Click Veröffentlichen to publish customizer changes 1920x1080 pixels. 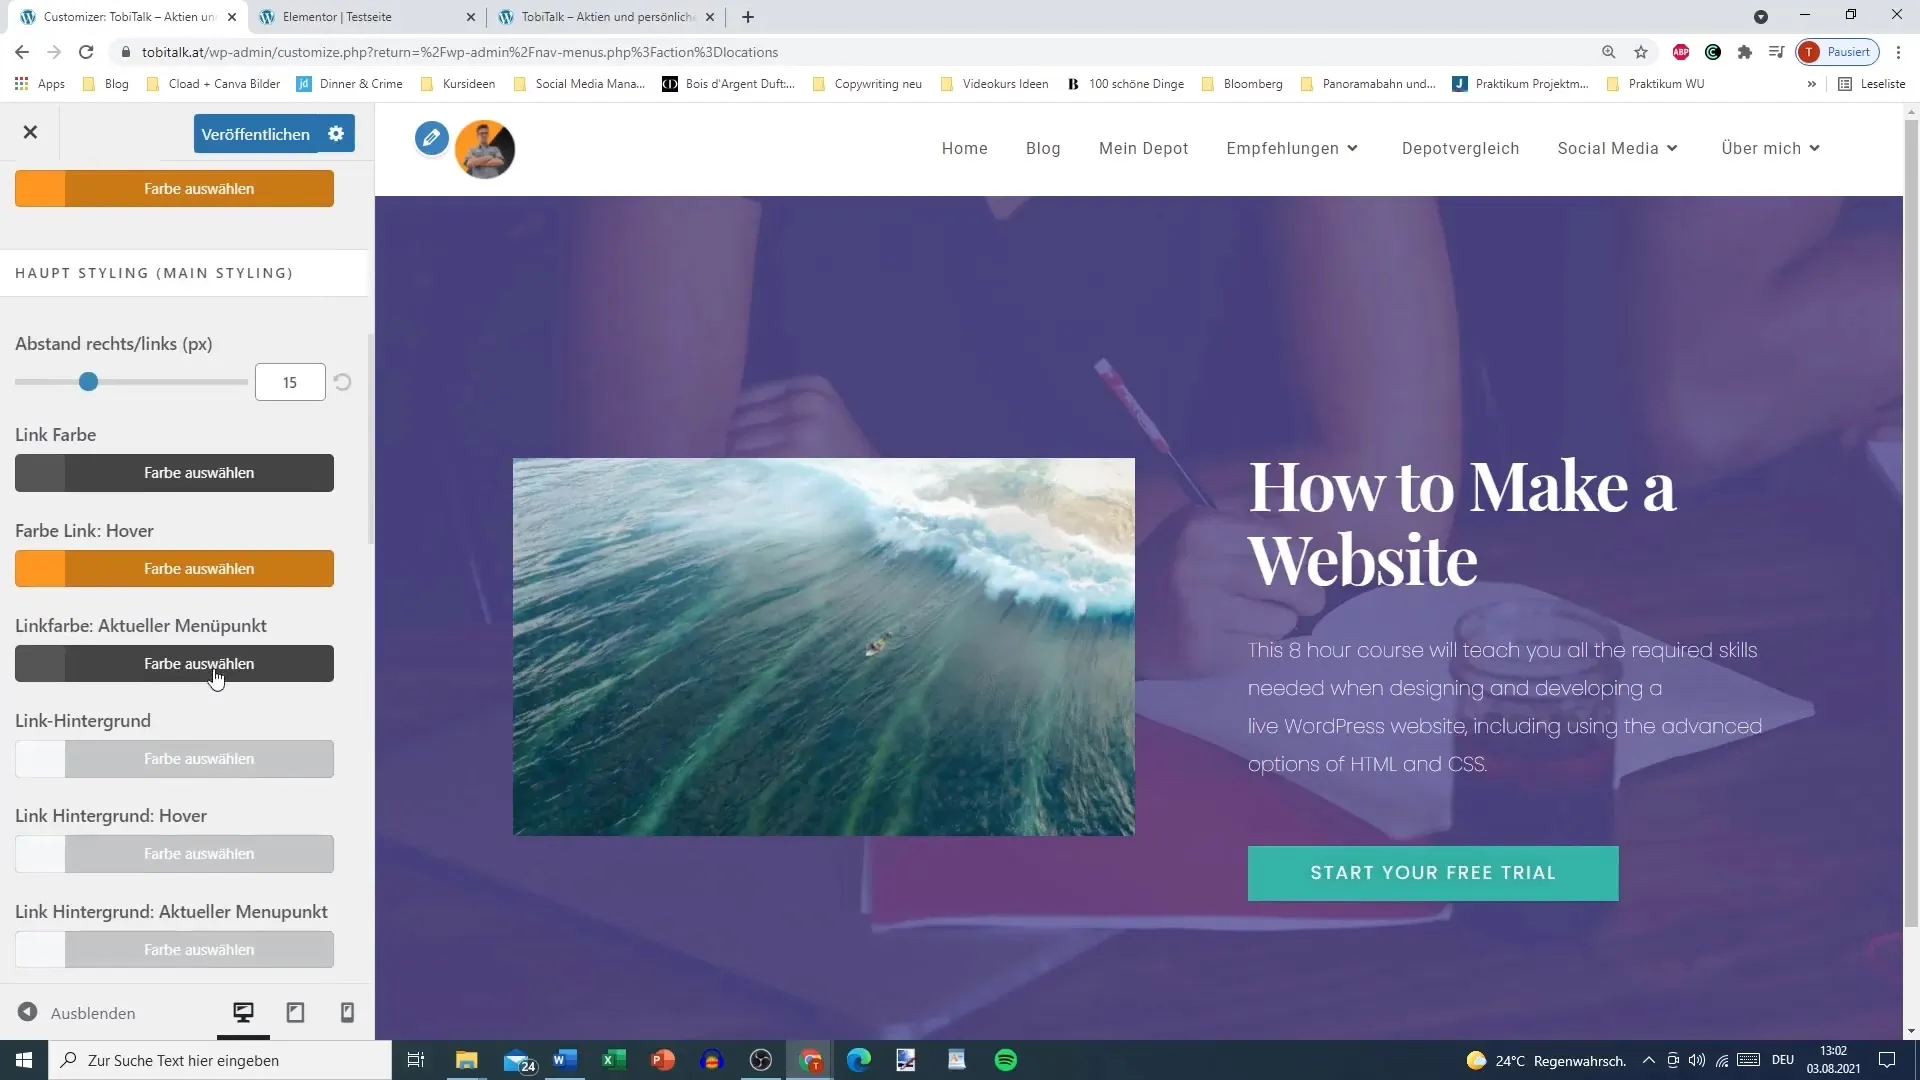(256, 133)
